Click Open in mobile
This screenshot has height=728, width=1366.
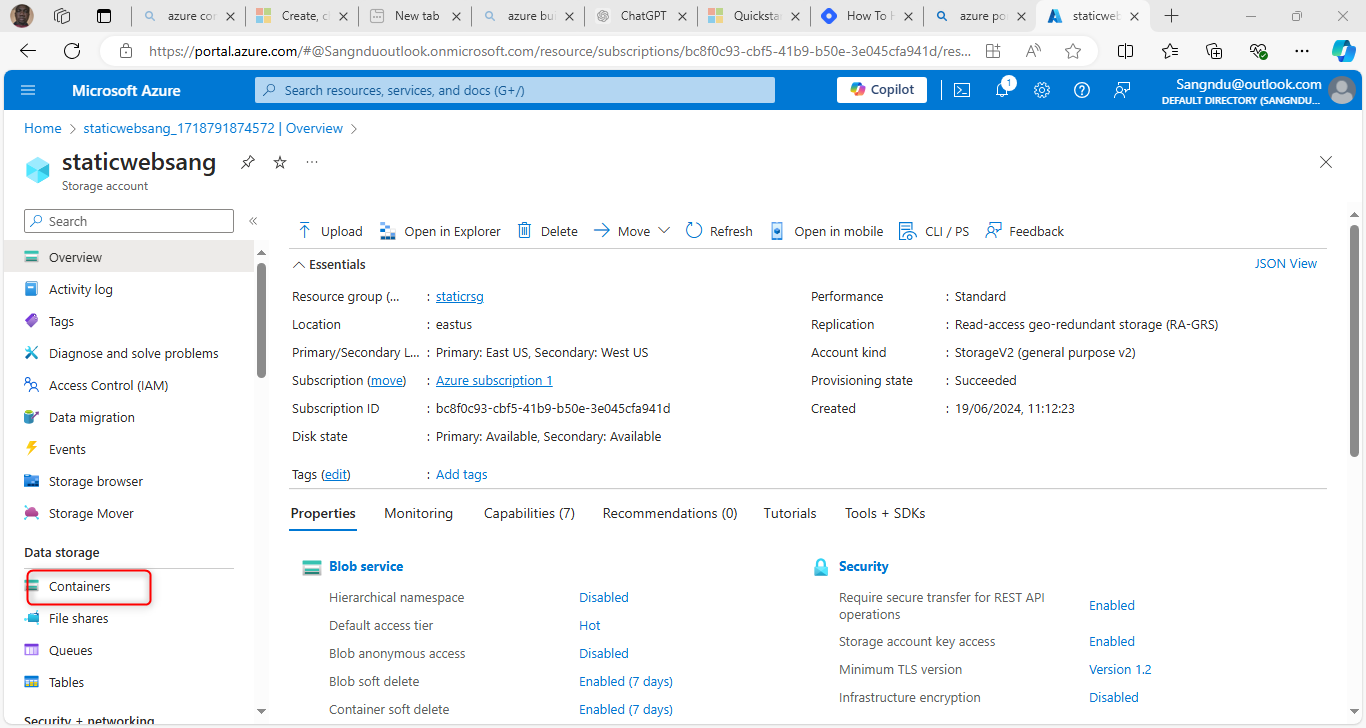(826, 231)
